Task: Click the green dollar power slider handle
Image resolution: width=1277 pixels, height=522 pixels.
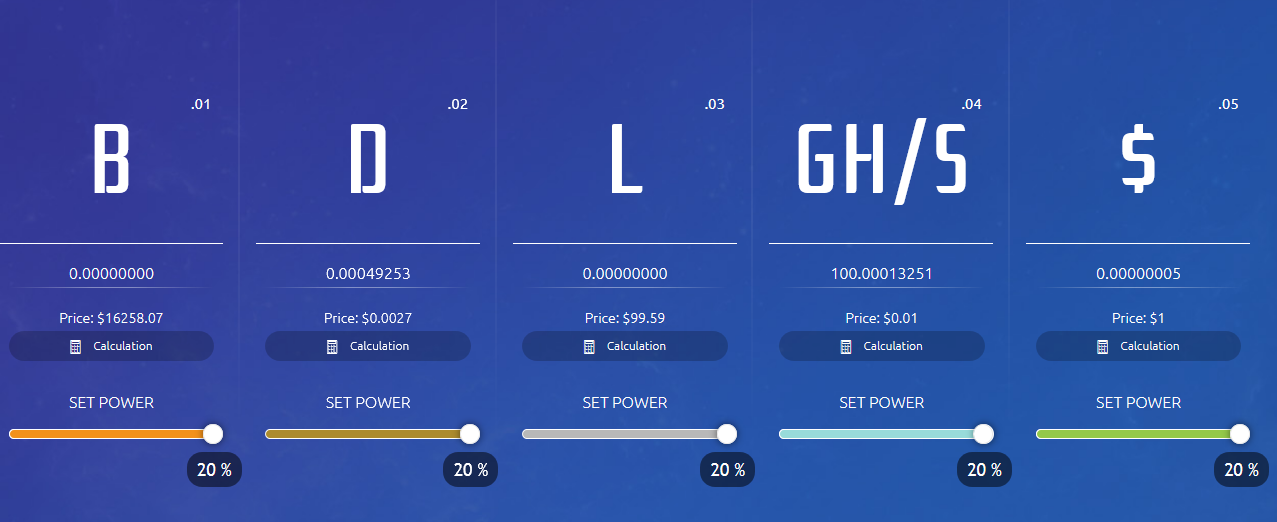Action: coord(1240,434)
